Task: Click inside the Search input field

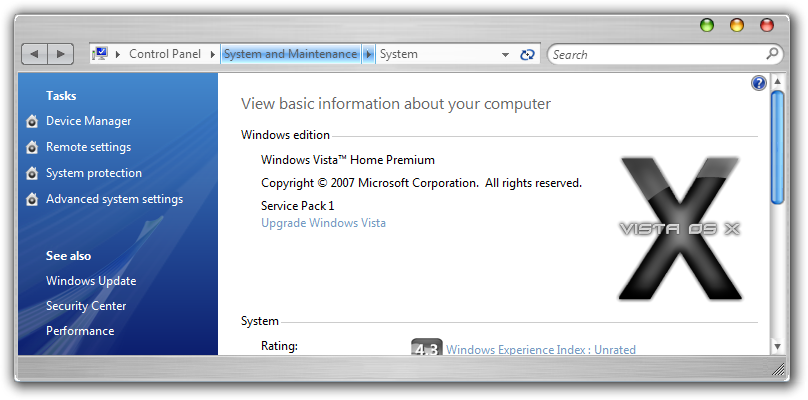Action: click(655, 54)
